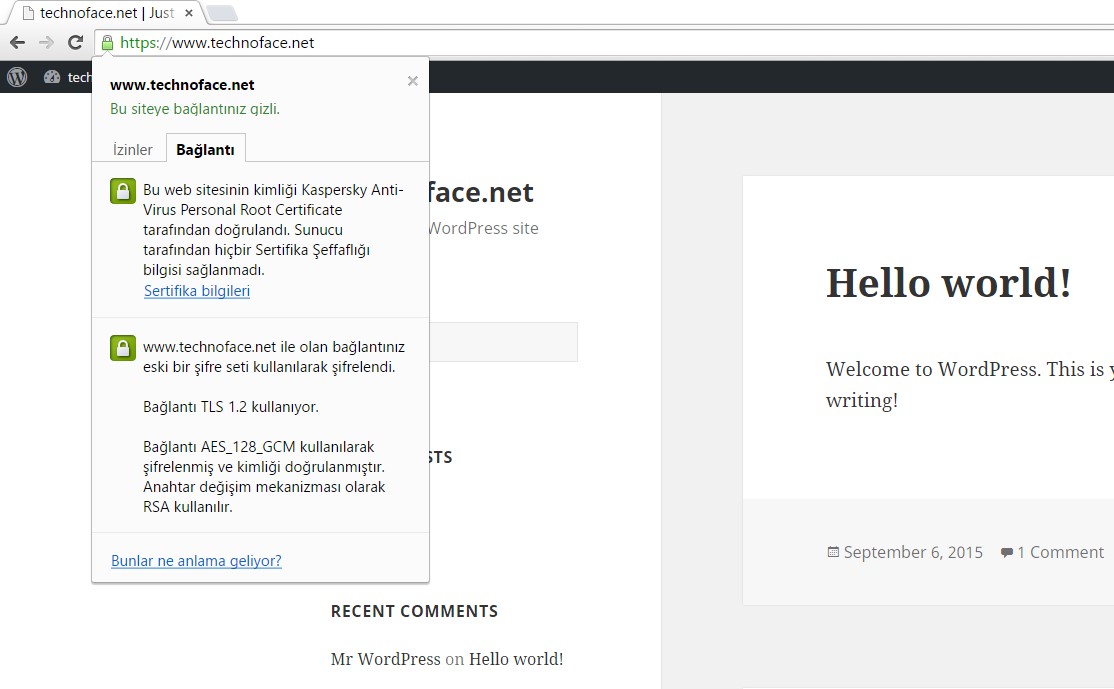Image resolution: width=1114 pixels, height=689 pixels.
Task: Click the www.technoface.net popup heading
Action: 182,85
